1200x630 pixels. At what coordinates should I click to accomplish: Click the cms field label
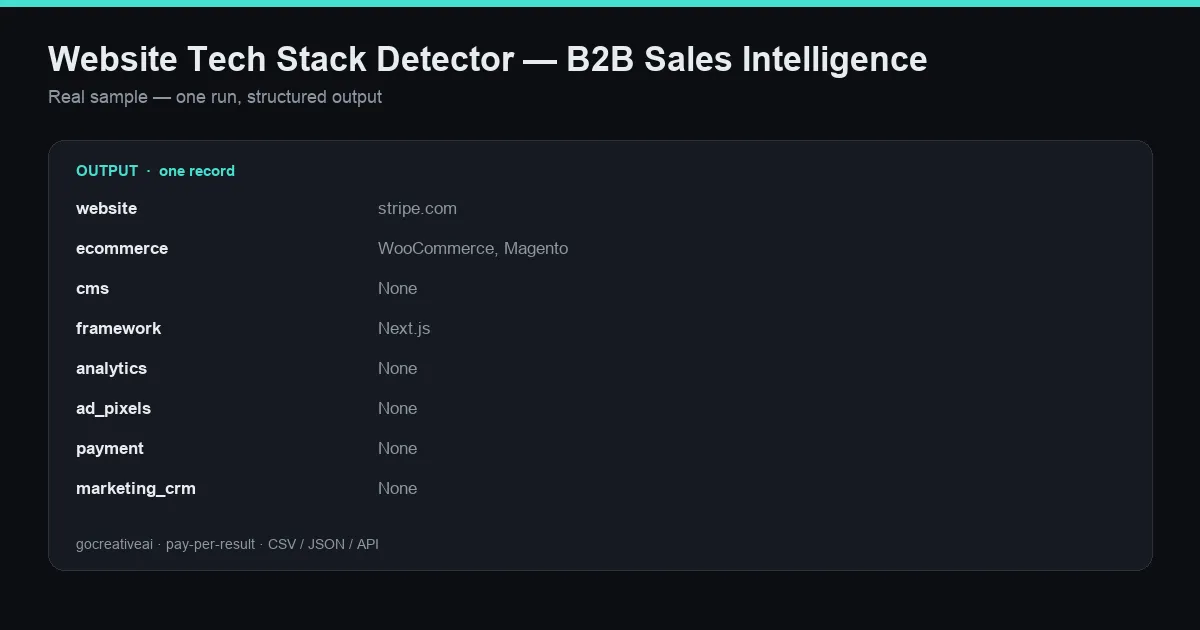pyautogui.click(x=92, y=288)
